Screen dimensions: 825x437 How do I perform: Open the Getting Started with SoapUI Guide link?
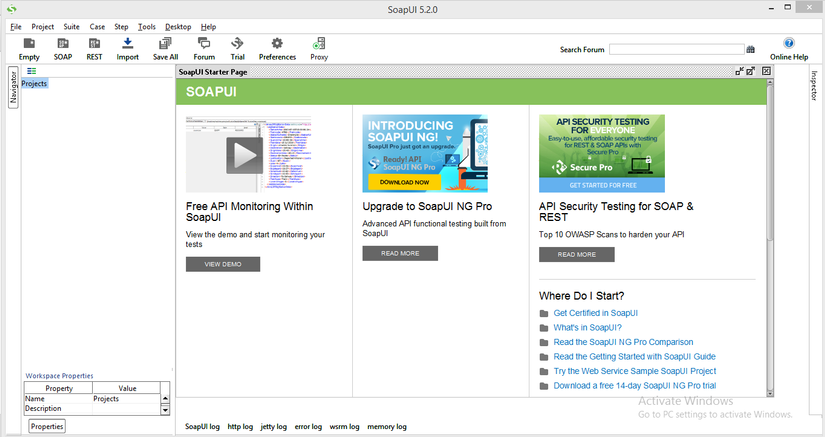[635, 357]
